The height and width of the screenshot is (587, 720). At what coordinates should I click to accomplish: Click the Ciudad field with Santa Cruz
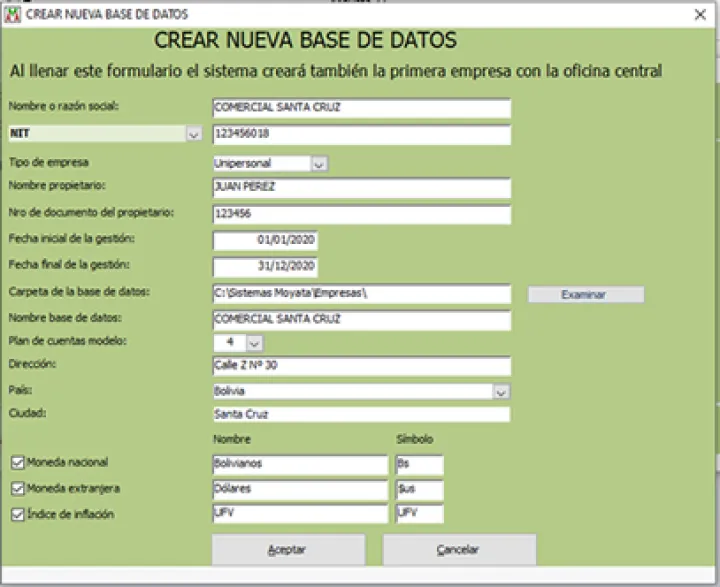(x=361, y=414)
